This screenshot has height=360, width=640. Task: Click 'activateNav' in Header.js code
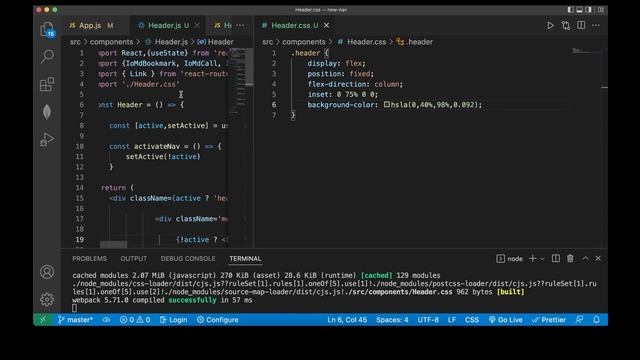pos(157,146)
